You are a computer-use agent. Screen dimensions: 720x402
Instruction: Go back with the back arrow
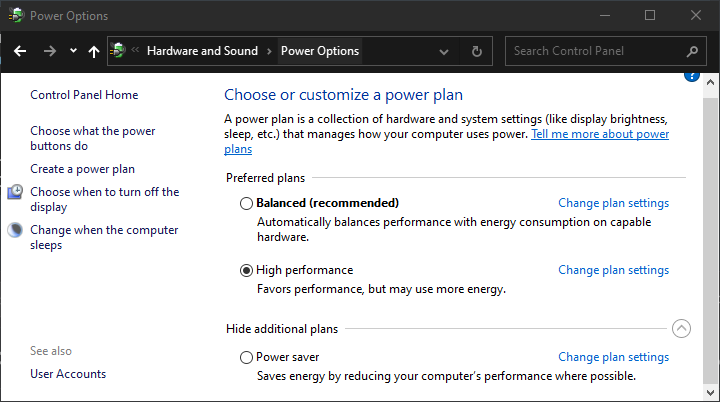(20, 51)
